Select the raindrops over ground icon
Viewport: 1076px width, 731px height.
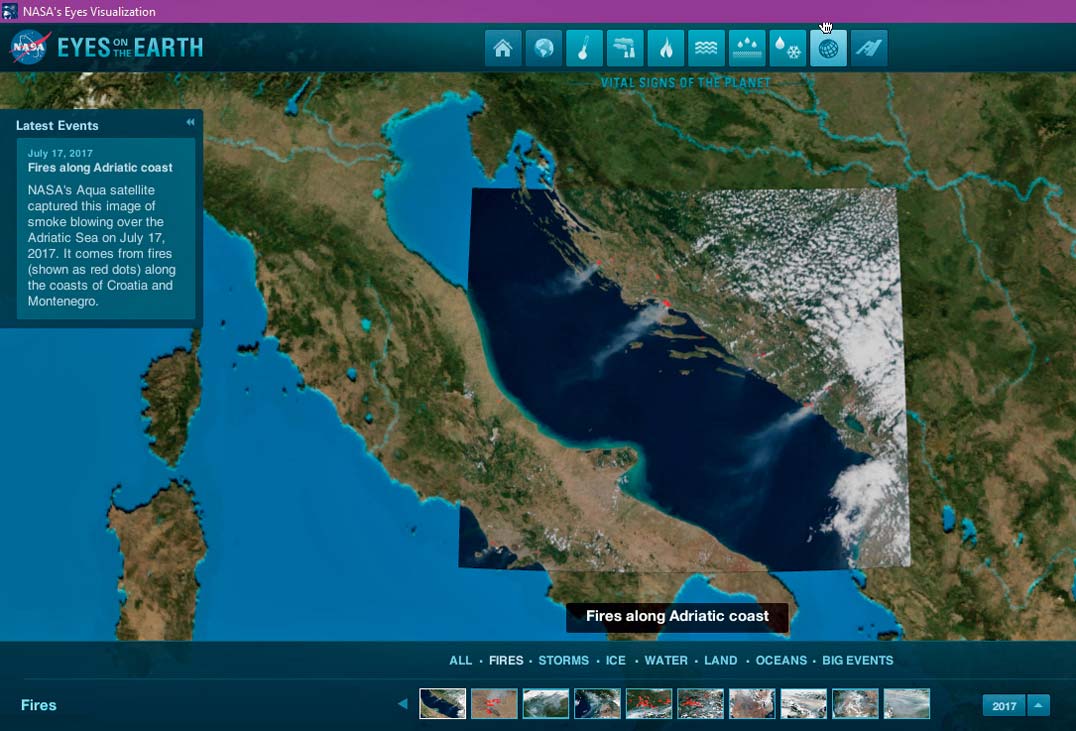[x=747, y=48]
